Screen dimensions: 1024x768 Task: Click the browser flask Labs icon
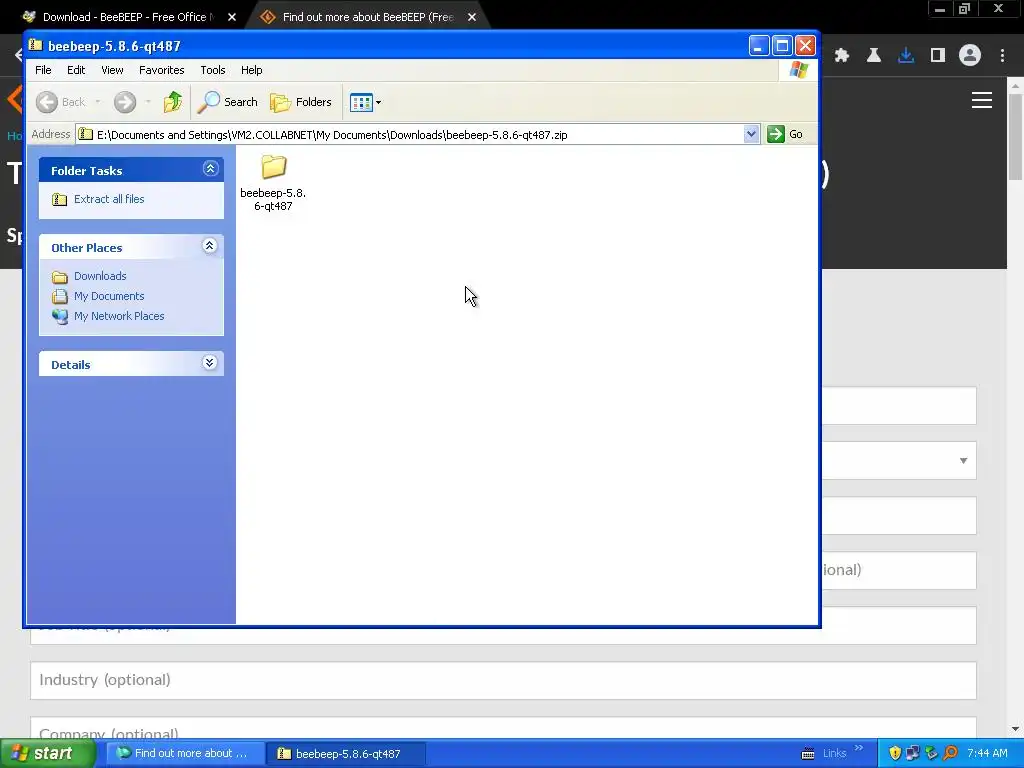pyautogui.click(x=874, y=56)
